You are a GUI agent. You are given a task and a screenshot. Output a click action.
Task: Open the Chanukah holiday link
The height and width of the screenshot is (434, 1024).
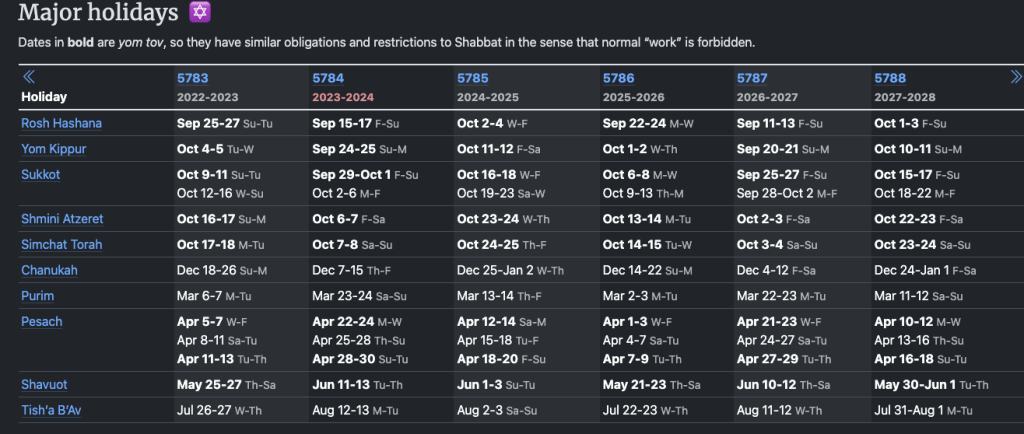49,270
